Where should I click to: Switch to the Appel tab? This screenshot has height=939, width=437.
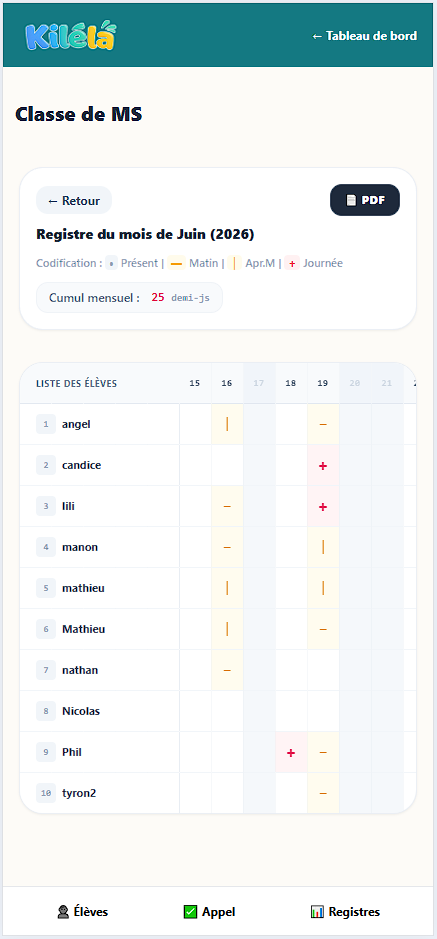[209, 912]
